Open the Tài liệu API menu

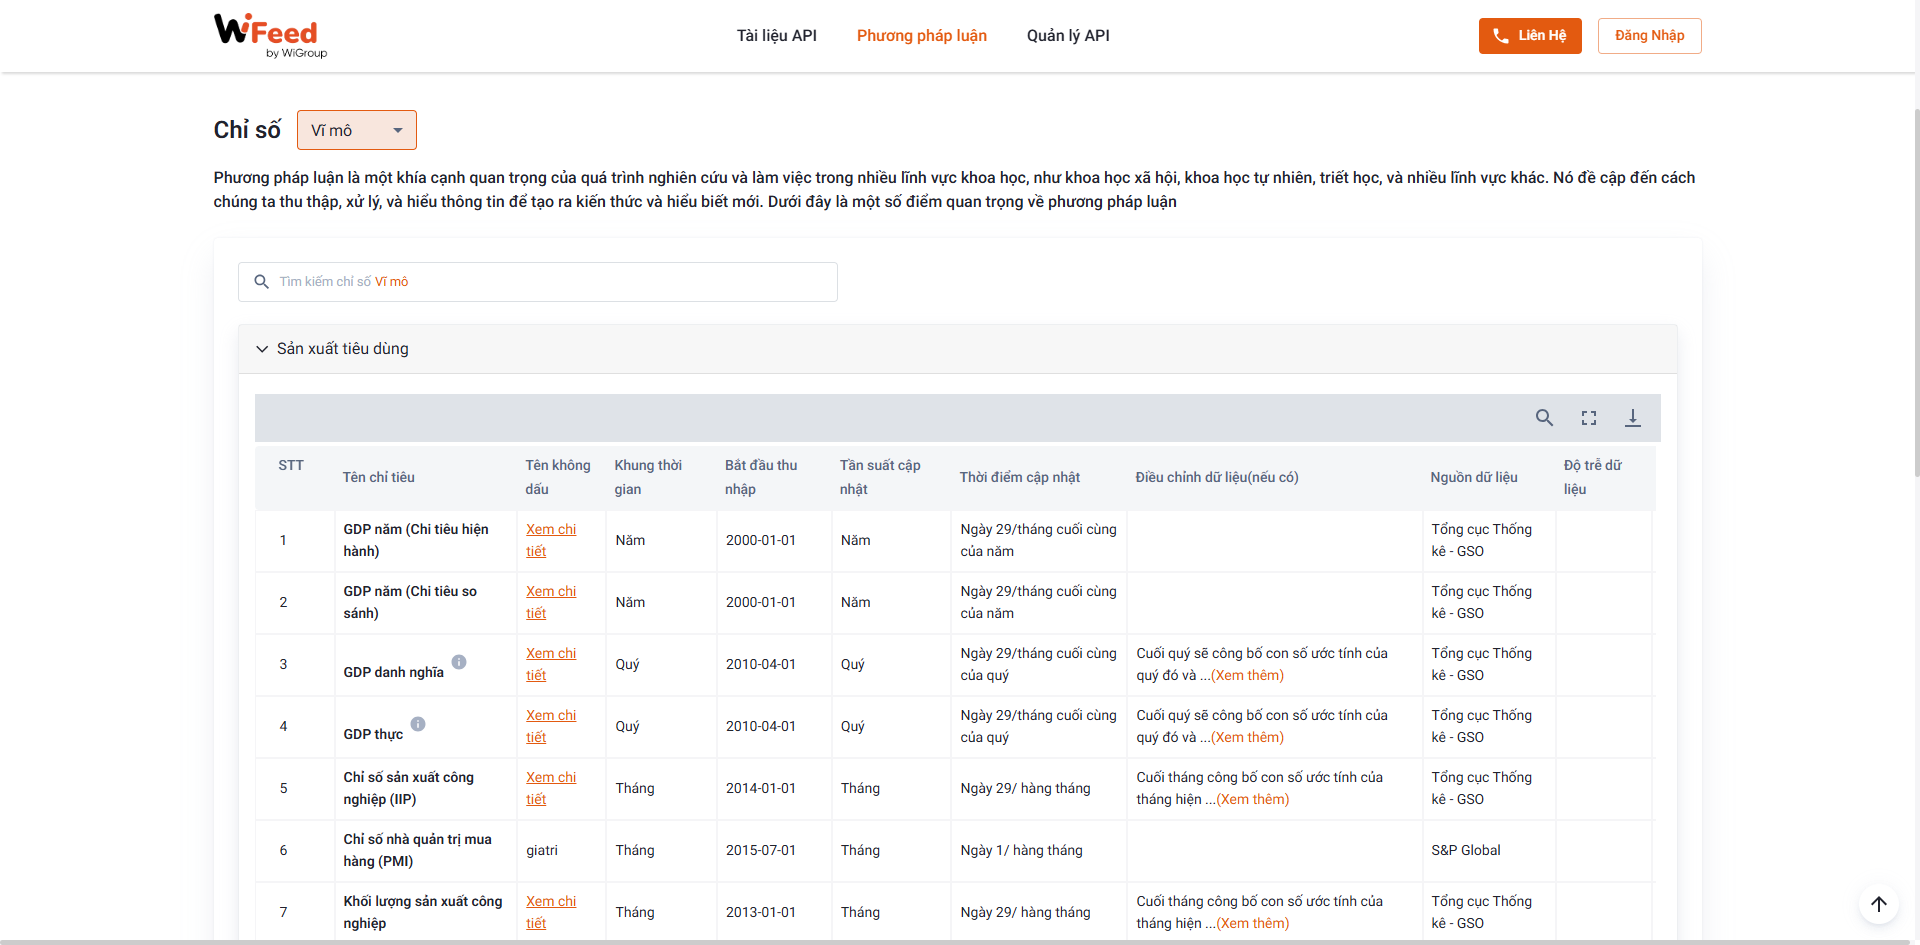click(776, 36)
